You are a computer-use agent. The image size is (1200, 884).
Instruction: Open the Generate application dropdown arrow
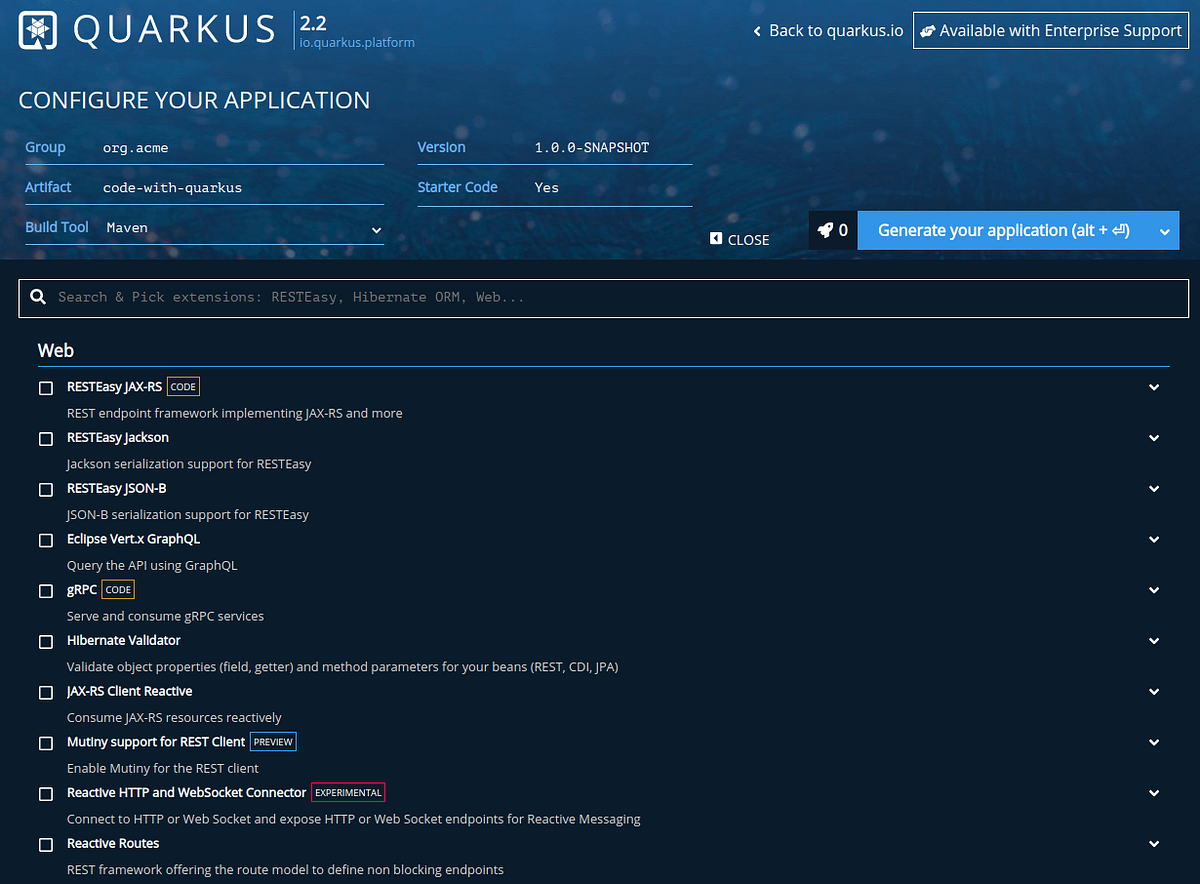point(1163,230)
